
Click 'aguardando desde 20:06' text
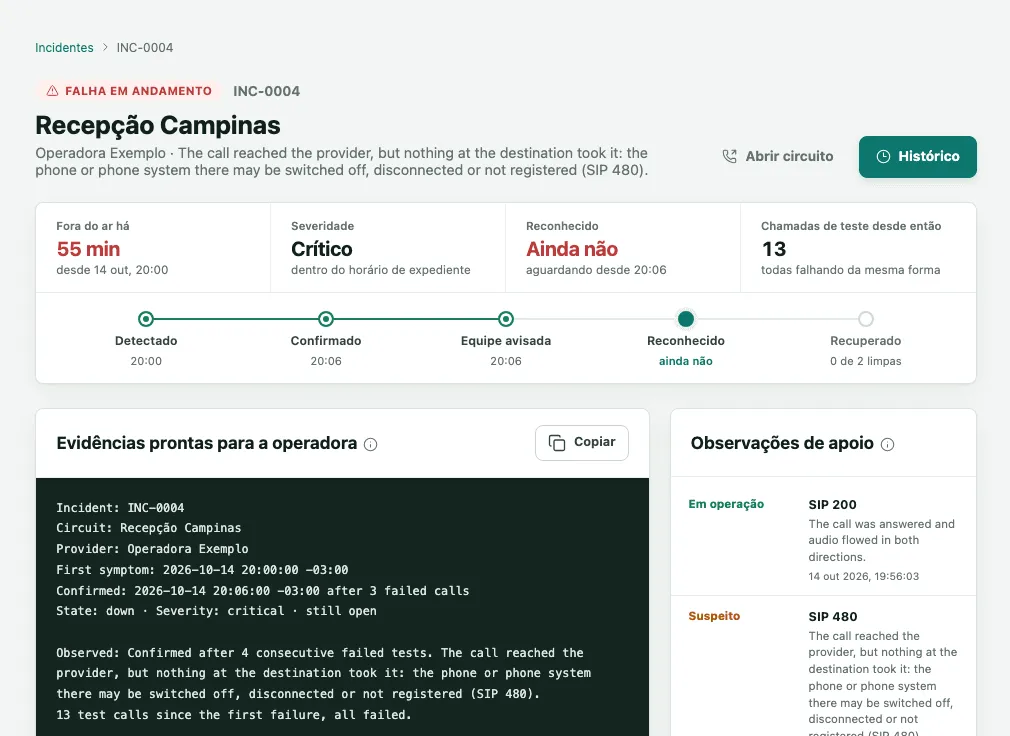(596, 270)
